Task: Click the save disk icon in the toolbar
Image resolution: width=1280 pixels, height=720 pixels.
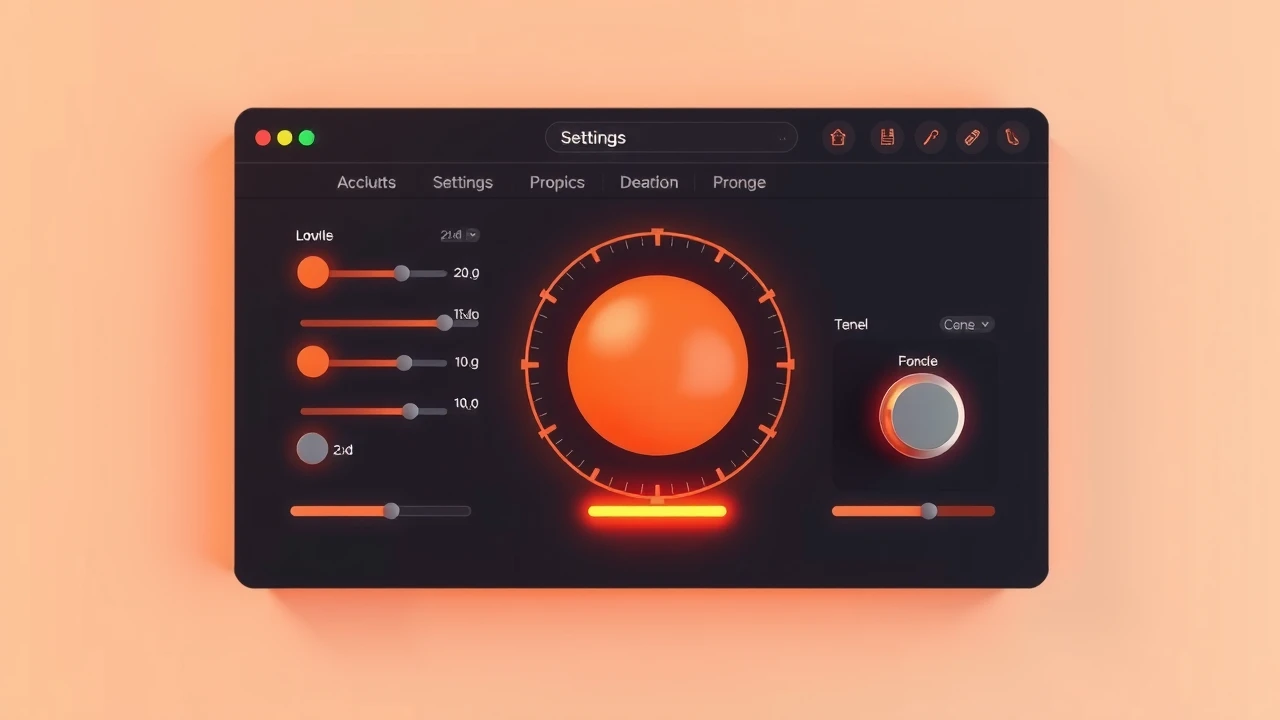Action: [x=886, y=138]
